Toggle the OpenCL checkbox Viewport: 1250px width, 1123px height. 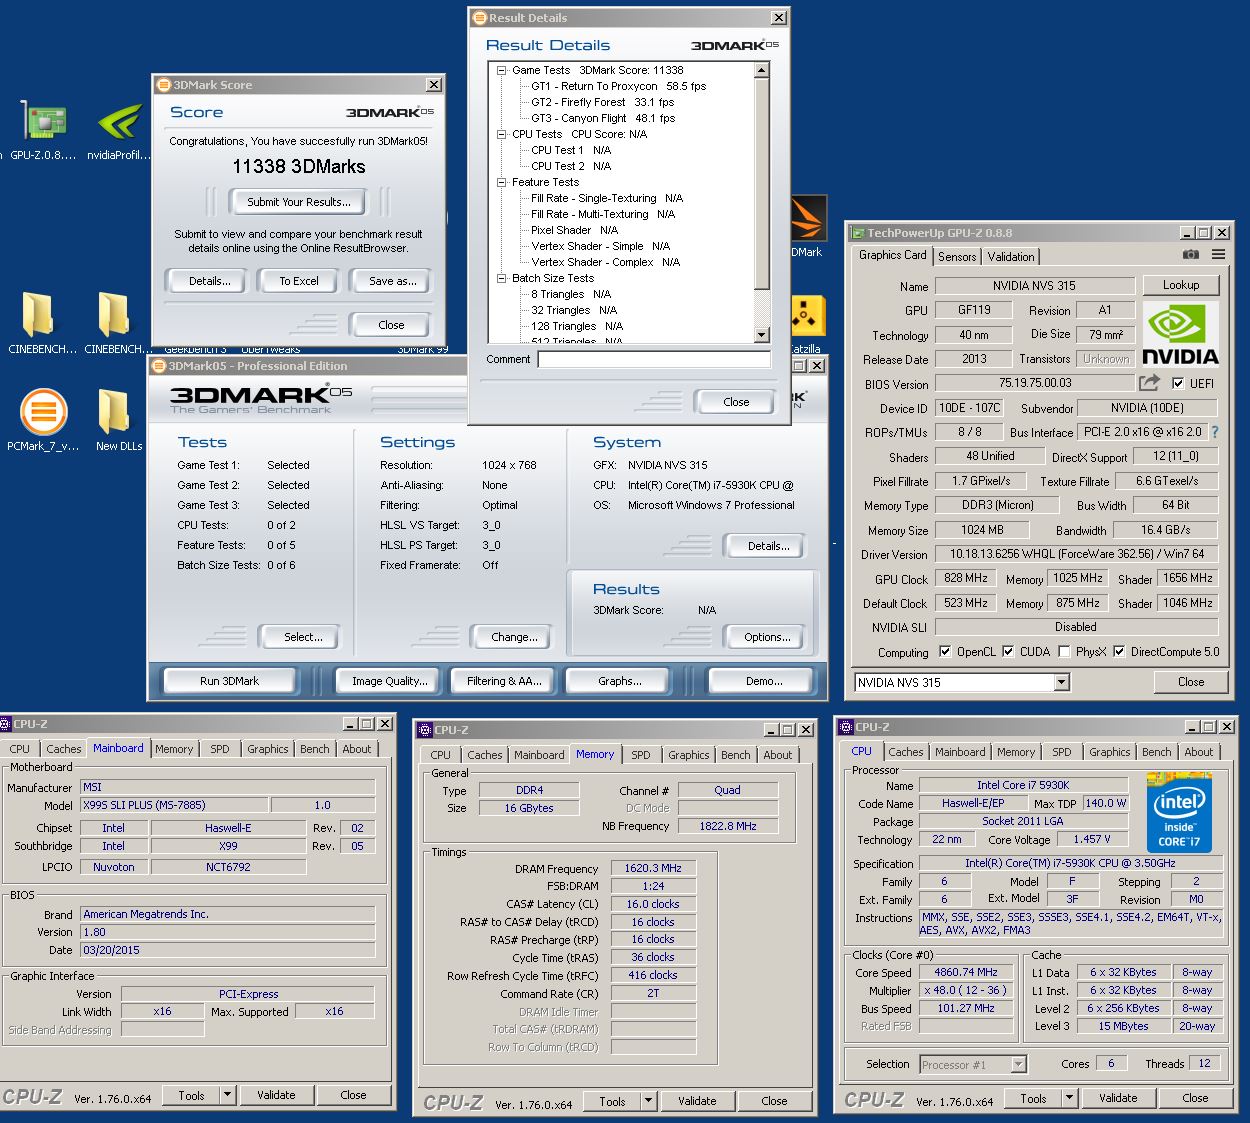click(945, 651)
